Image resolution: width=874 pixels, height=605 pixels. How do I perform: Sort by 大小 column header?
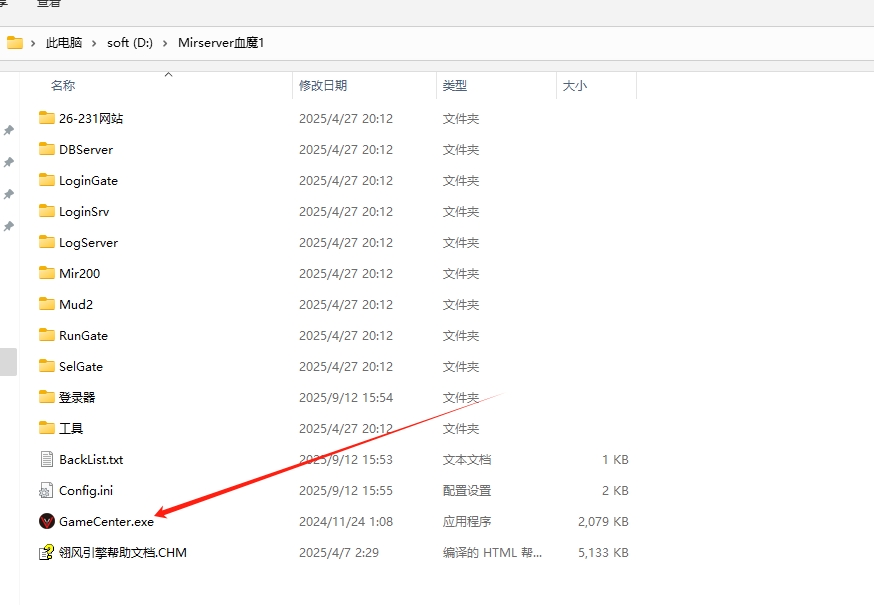[575, 86]
